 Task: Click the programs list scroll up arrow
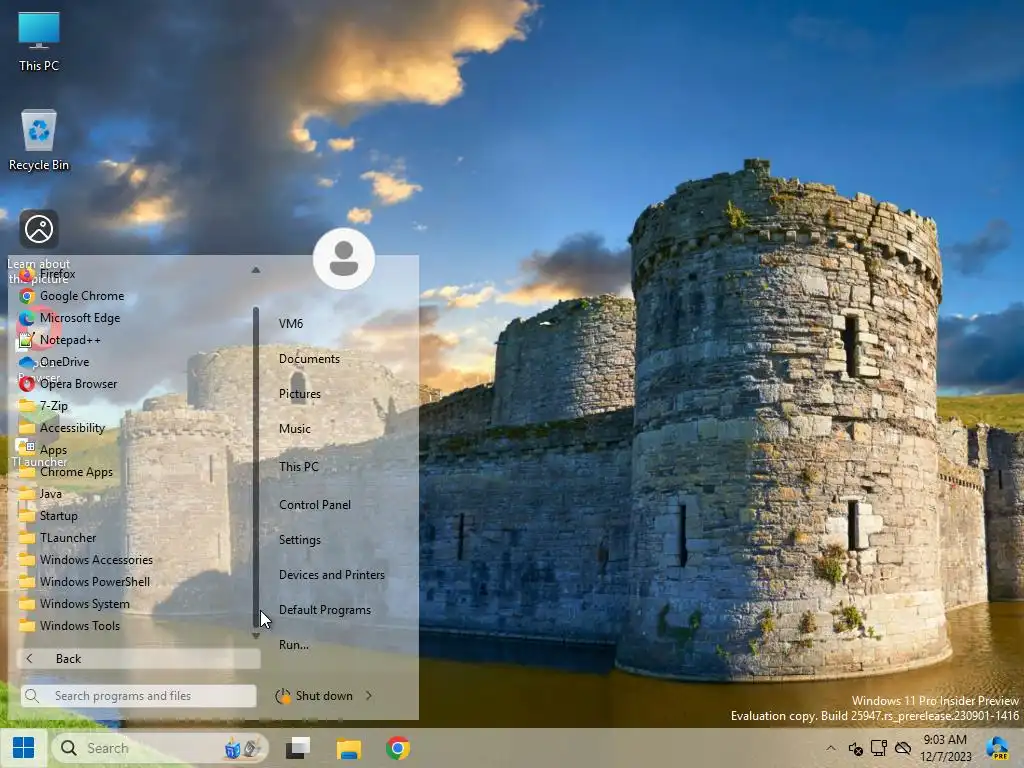(256, 270)
